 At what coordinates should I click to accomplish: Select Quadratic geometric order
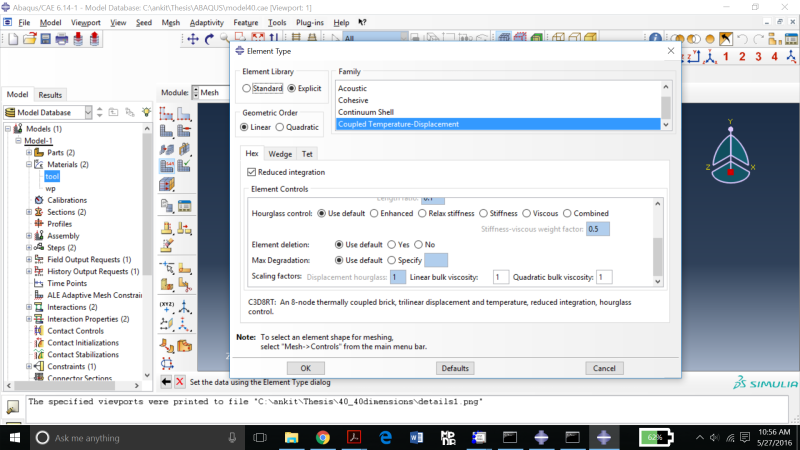pyautogui.click(x=280, y=127)
